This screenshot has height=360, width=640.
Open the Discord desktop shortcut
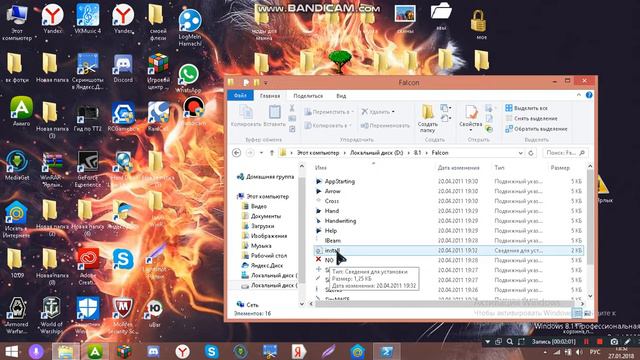[x=123, y=69]
